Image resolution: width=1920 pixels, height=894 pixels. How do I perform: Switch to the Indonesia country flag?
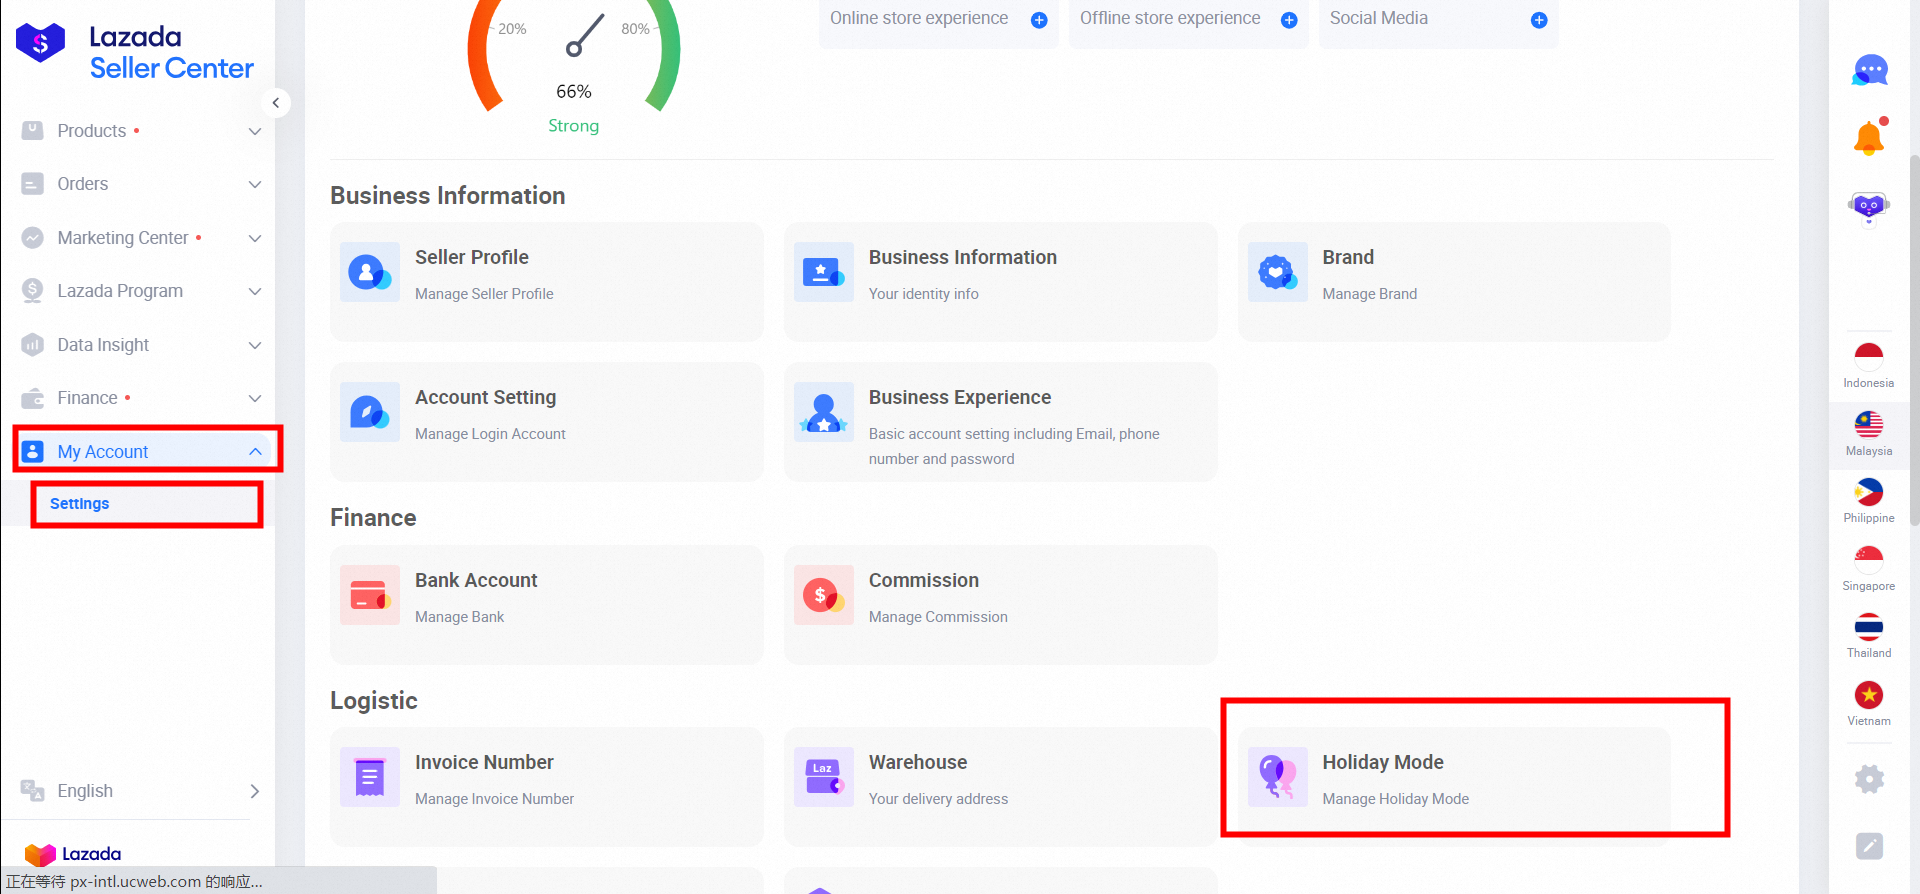(1868, 357)
